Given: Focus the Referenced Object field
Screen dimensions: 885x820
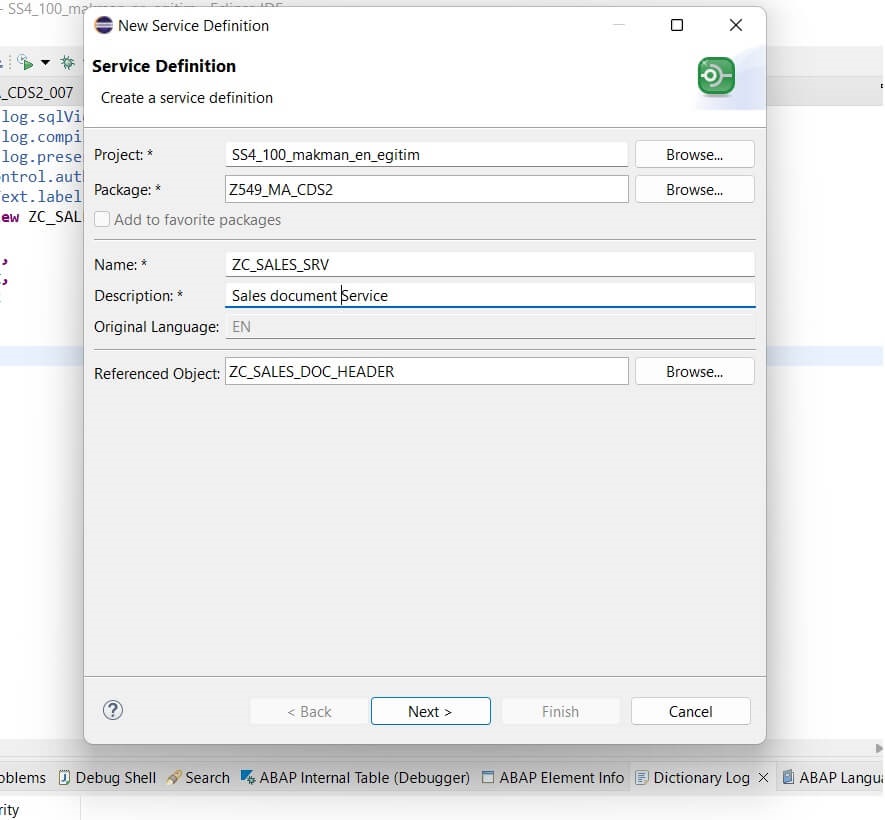Looking at the screenshot, I should [x=426, y=371].
